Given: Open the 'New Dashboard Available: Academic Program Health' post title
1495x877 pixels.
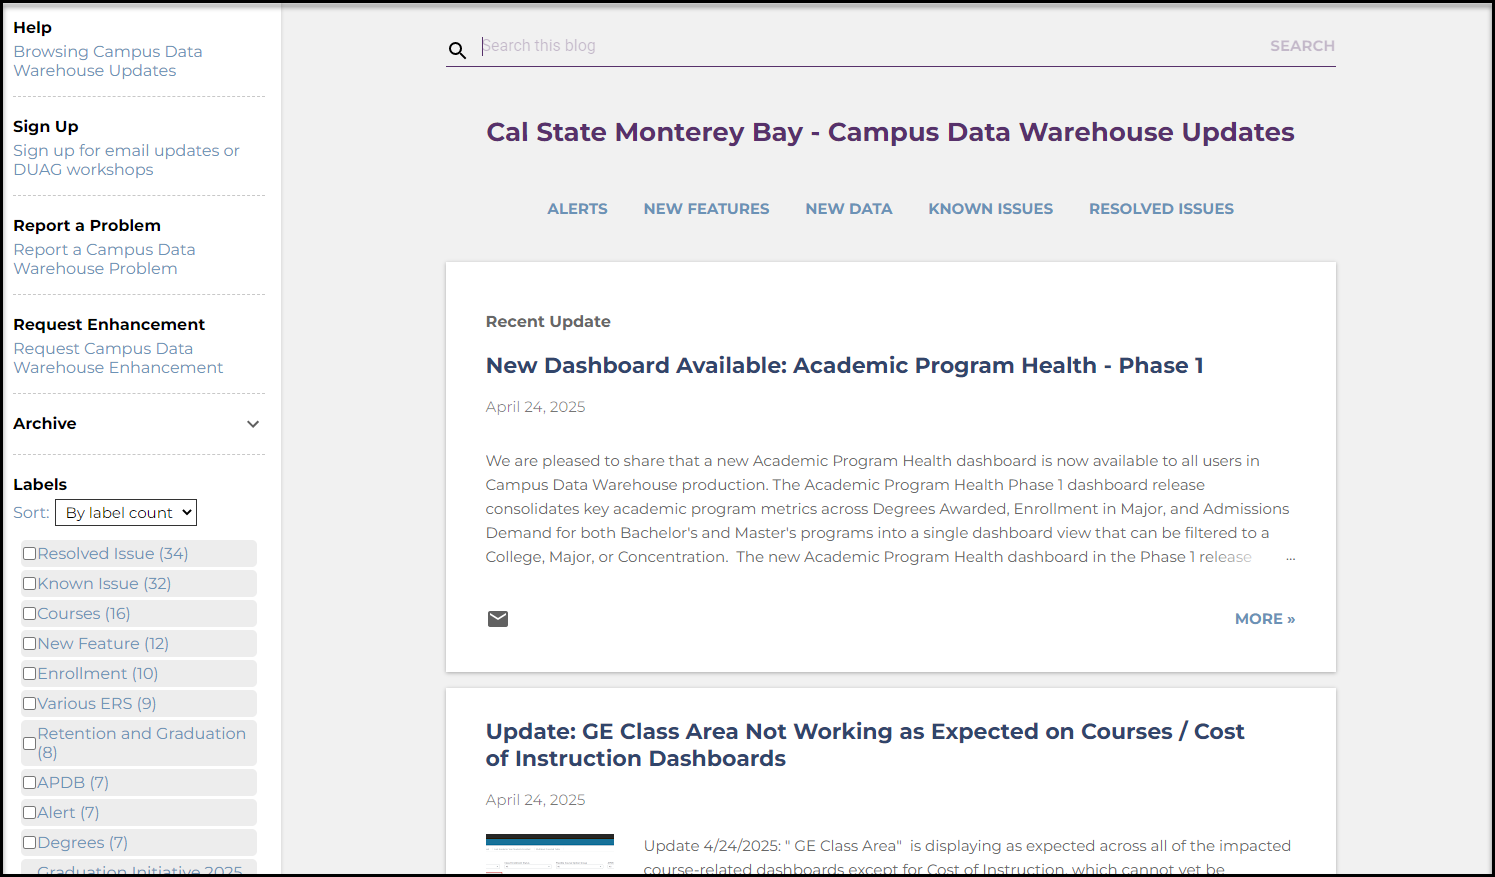Looking at the screenshot, I should [844, 366].
